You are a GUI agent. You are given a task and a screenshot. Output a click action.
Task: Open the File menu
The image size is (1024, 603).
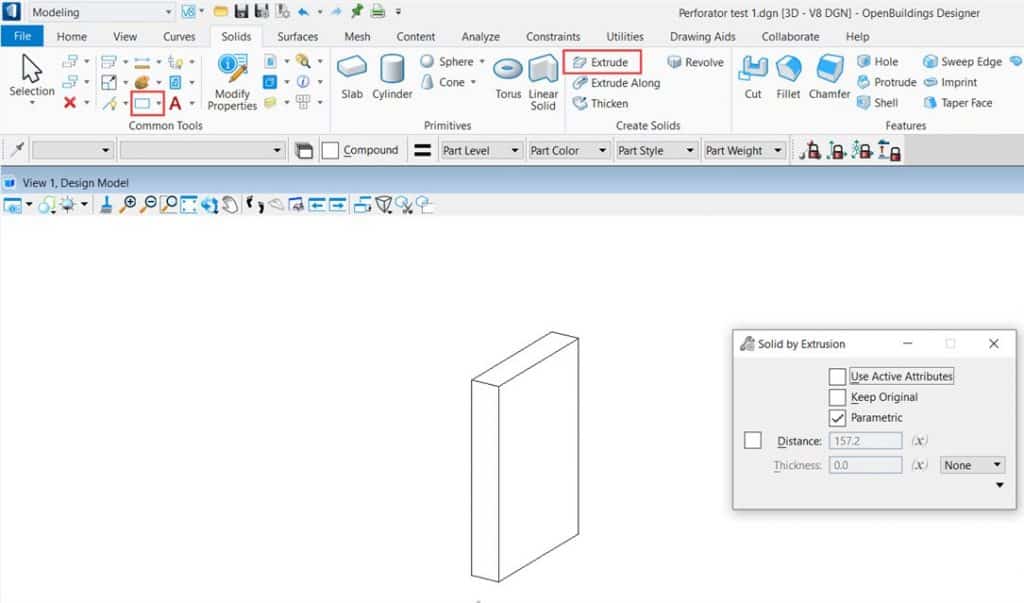22,36
